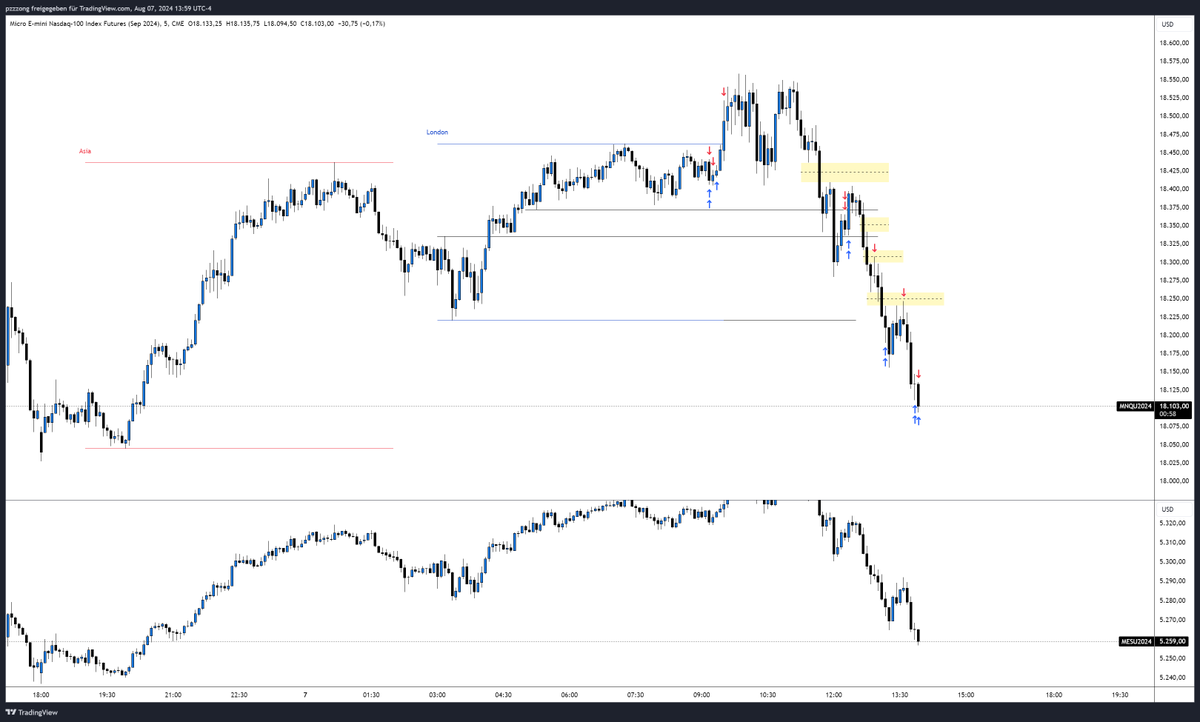Click the 18.550,00 price scale label
The image size is (1200, 722).
pyautogui.click(x=1175, y=79)
